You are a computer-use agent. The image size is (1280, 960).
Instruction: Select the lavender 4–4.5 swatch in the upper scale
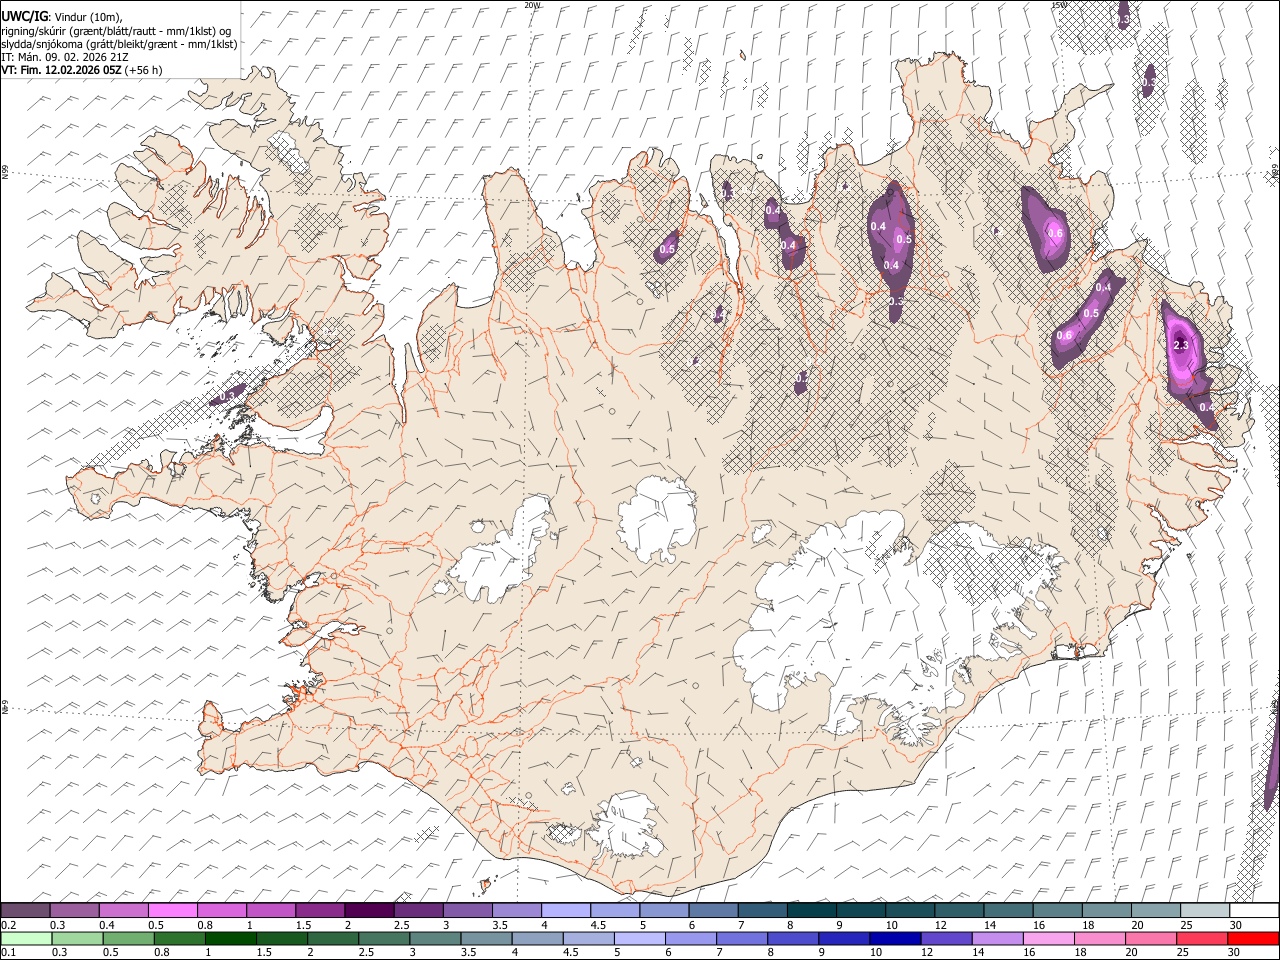566,911
